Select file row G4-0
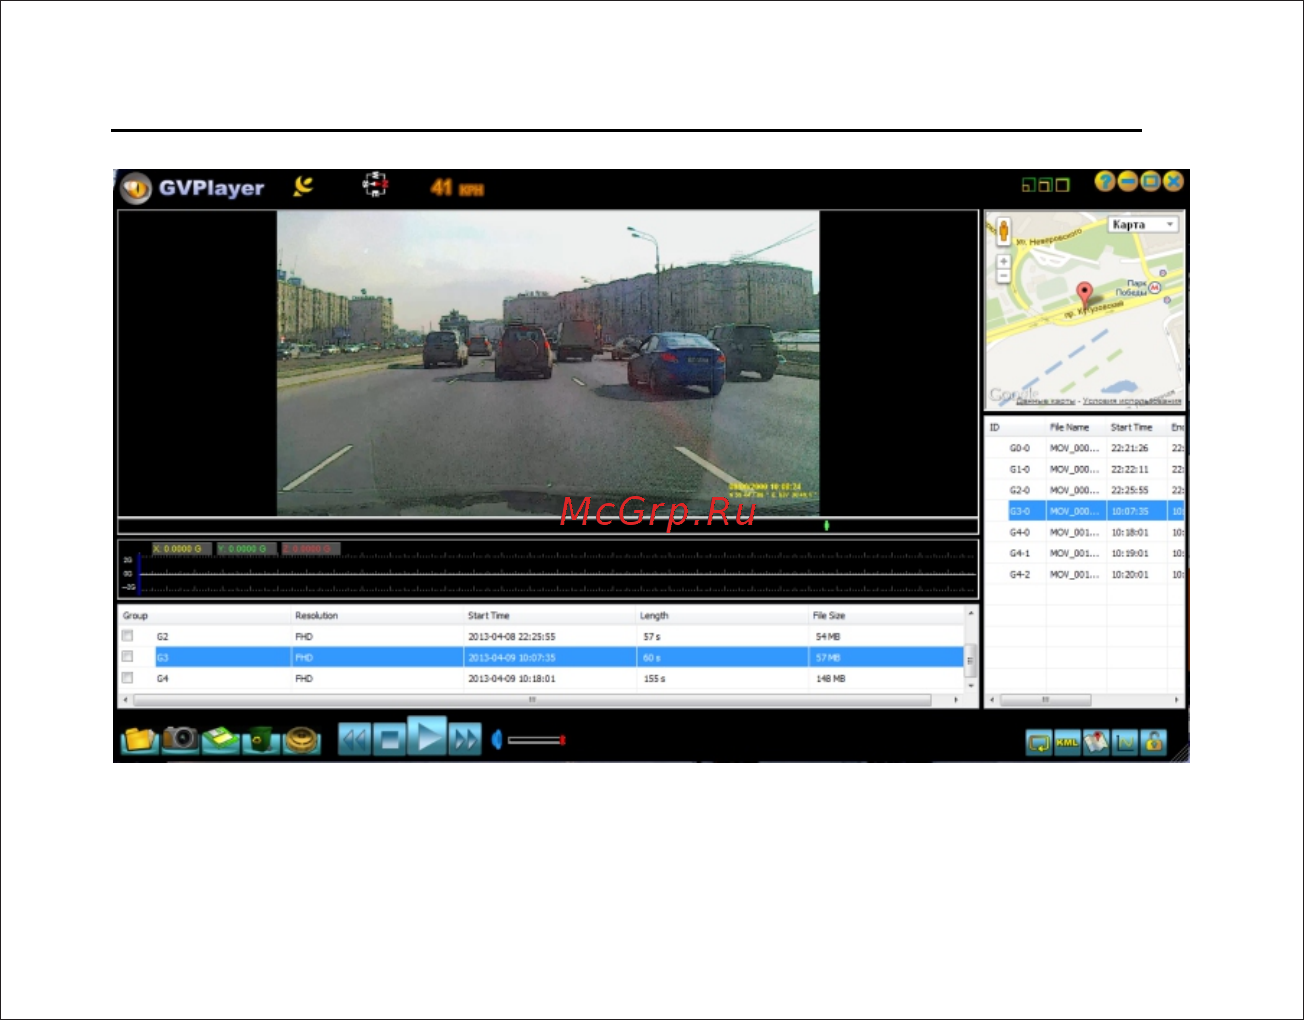 [1085, 532]
